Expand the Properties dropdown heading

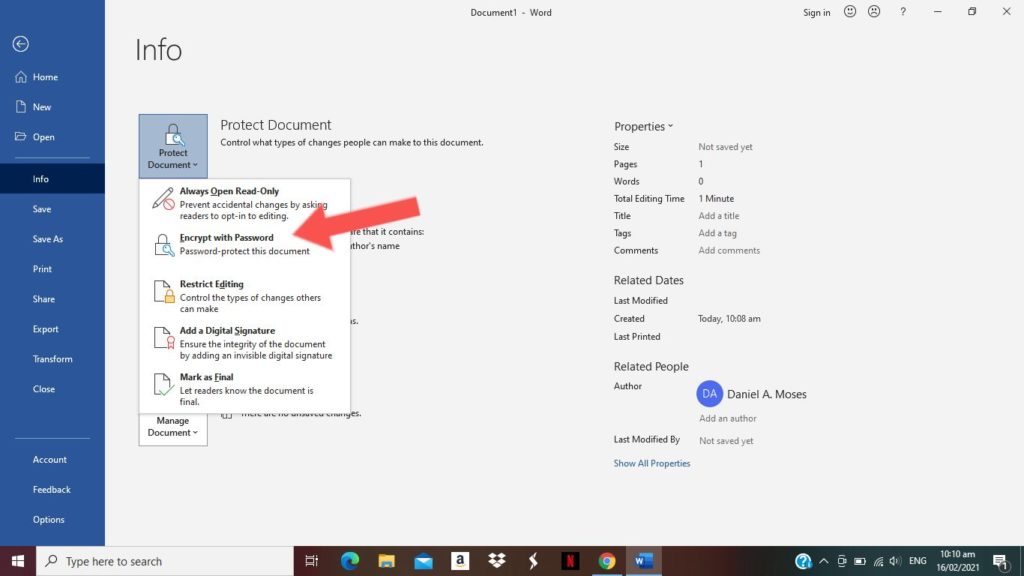(x=643, y=127)
